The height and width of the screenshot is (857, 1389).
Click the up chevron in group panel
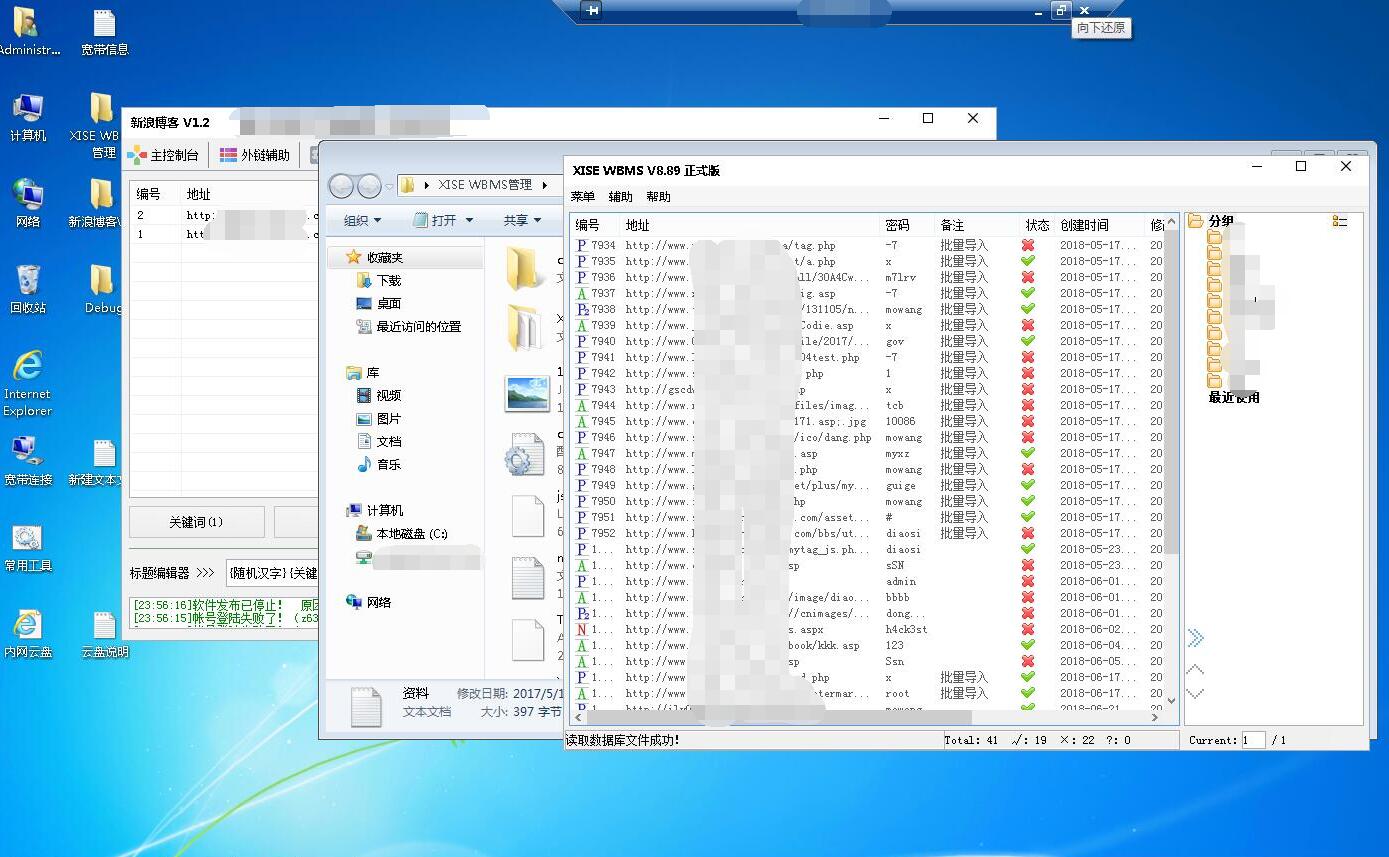pyautogui.click(x=1195, y=669)
